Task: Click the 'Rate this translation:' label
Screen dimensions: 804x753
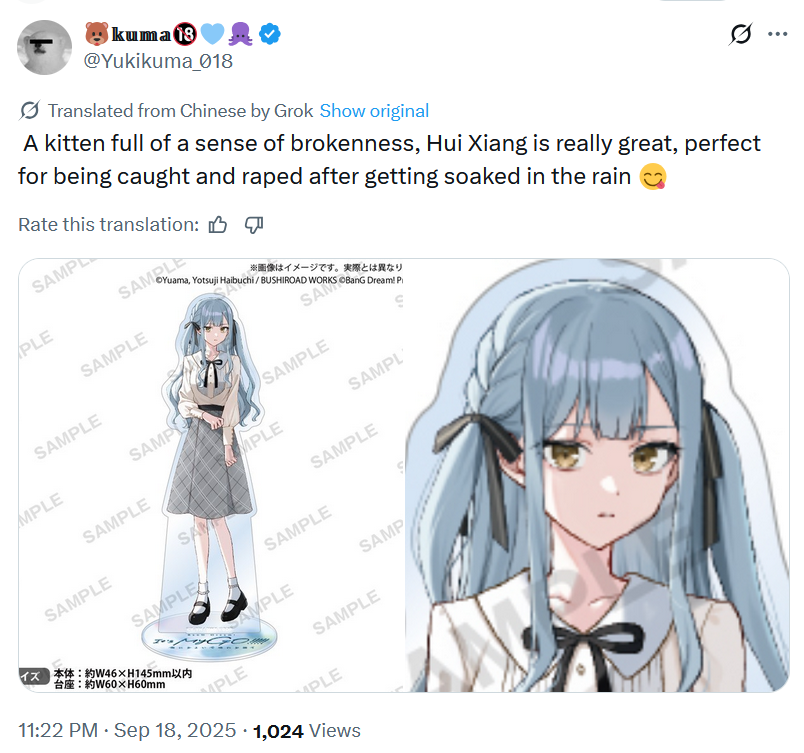Action: click(108, 225)
